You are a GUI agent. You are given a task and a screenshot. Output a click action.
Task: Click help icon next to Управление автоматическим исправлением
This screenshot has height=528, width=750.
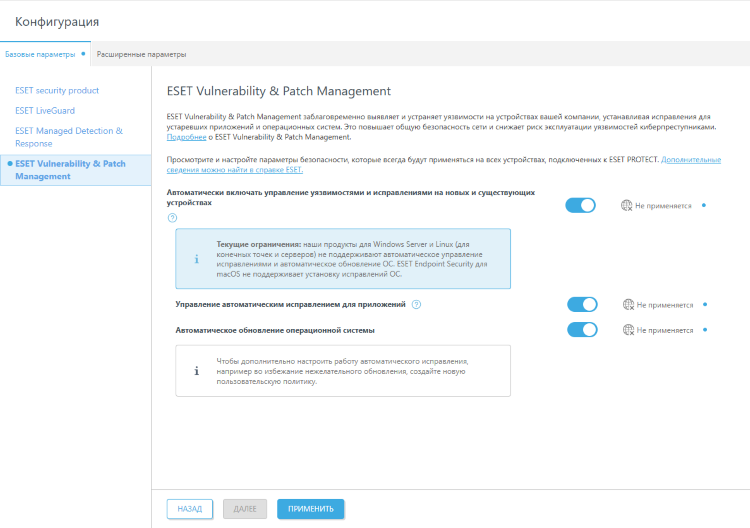point(416,304)
